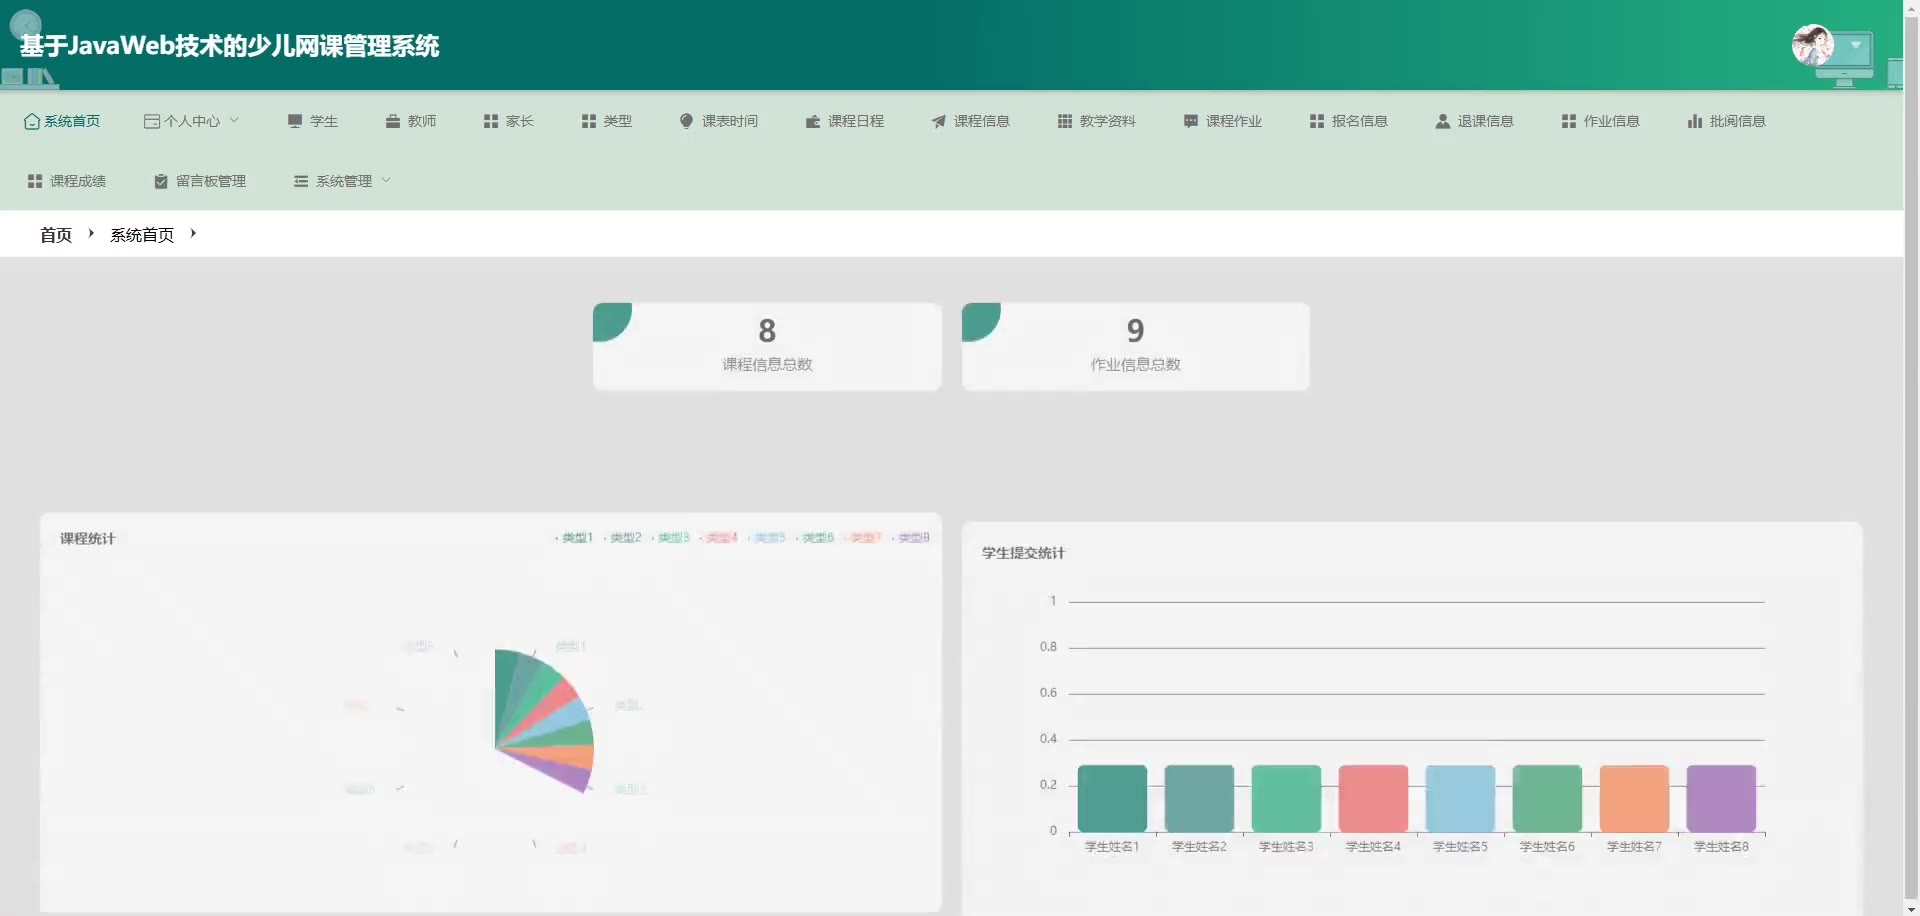Viewport: 1920px width, 916px height.
Task: Click the red bar above 学生姓名4
Action: coord(1373,798)
